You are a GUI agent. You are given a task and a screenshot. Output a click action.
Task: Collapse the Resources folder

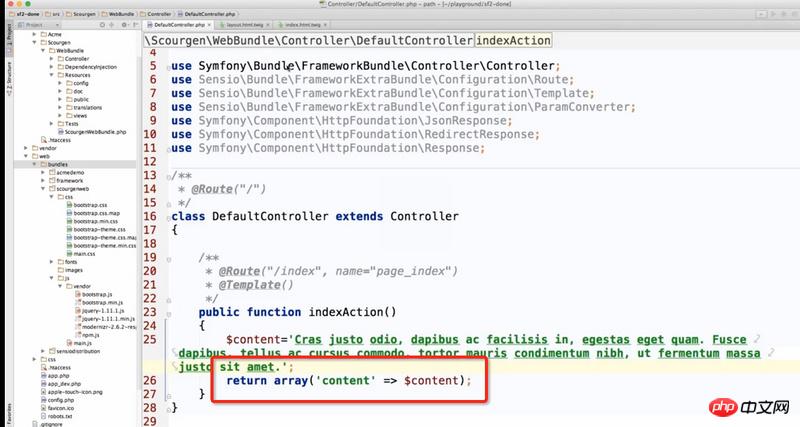tap(52, 75)
